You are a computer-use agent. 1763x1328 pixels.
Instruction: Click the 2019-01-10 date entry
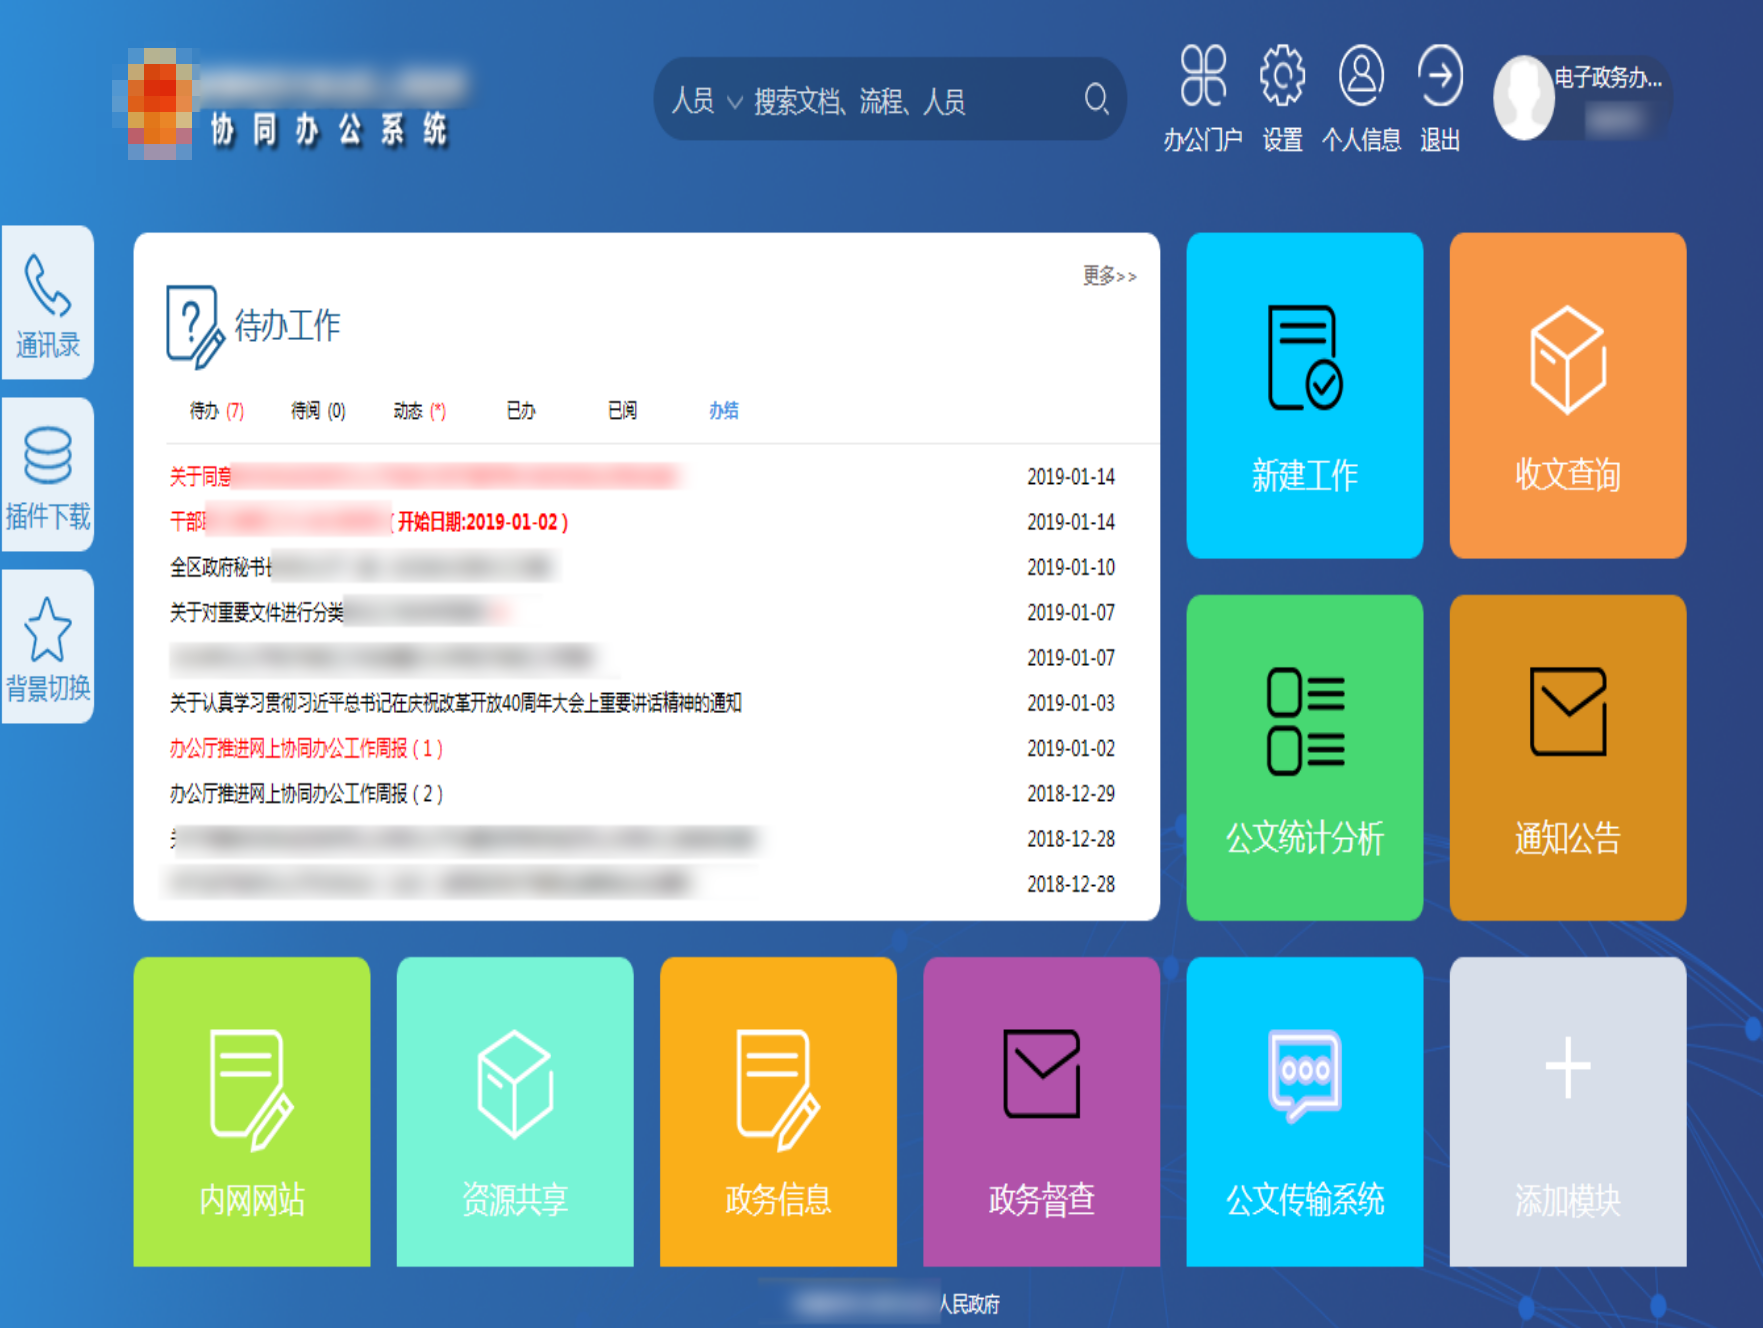pos(1070,567)
